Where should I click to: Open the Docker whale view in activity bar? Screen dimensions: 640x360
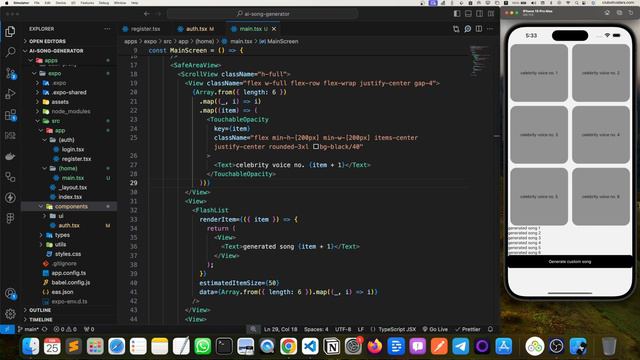[10, 156]
